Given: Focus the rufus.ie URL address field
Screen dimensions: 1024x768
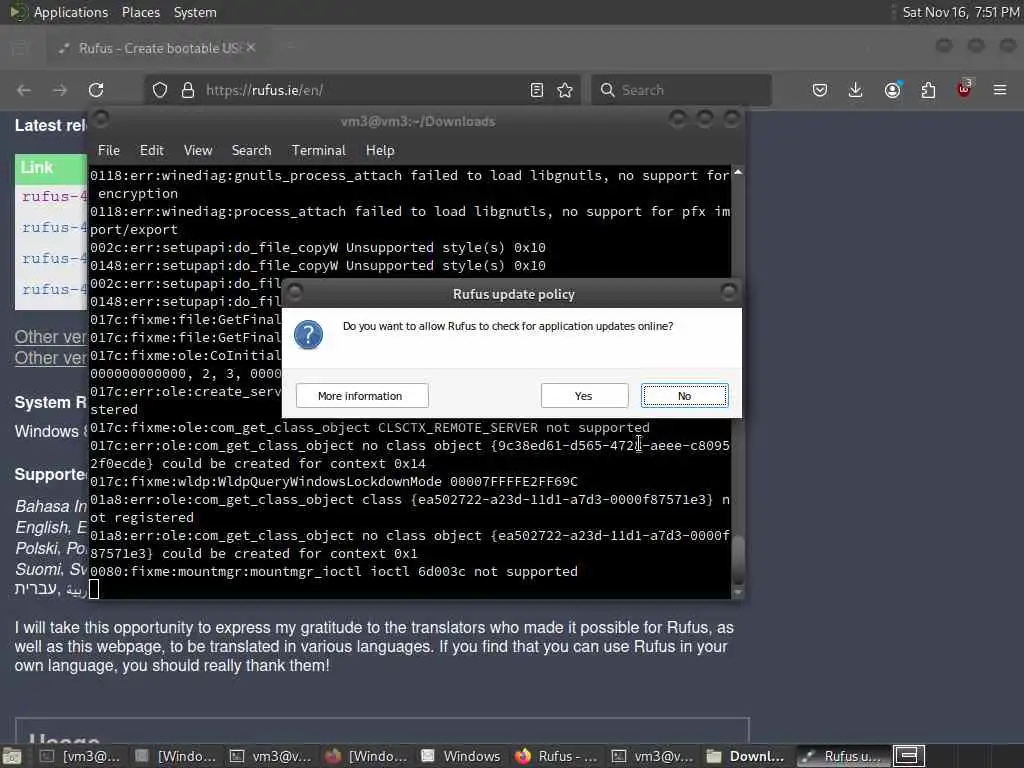Looking at the screenshot, I should click(362, 90).
